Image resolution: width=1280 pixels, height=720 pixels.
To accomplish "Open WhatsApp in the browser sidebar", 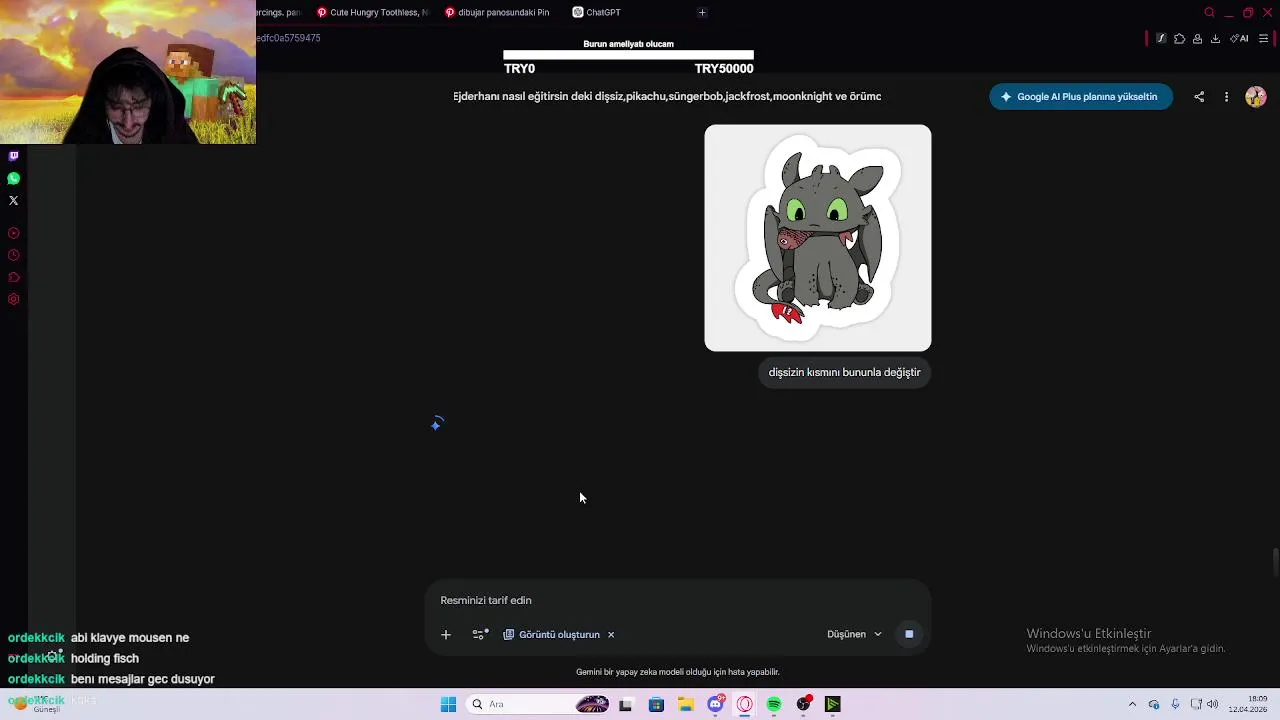I will 13,178.
